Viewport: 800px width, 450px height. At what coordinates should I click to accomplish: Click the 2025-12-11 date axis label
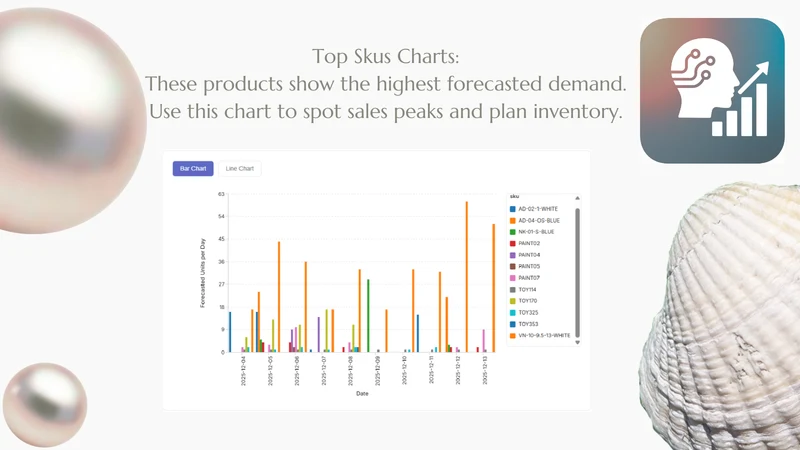[x=431, y=370]
